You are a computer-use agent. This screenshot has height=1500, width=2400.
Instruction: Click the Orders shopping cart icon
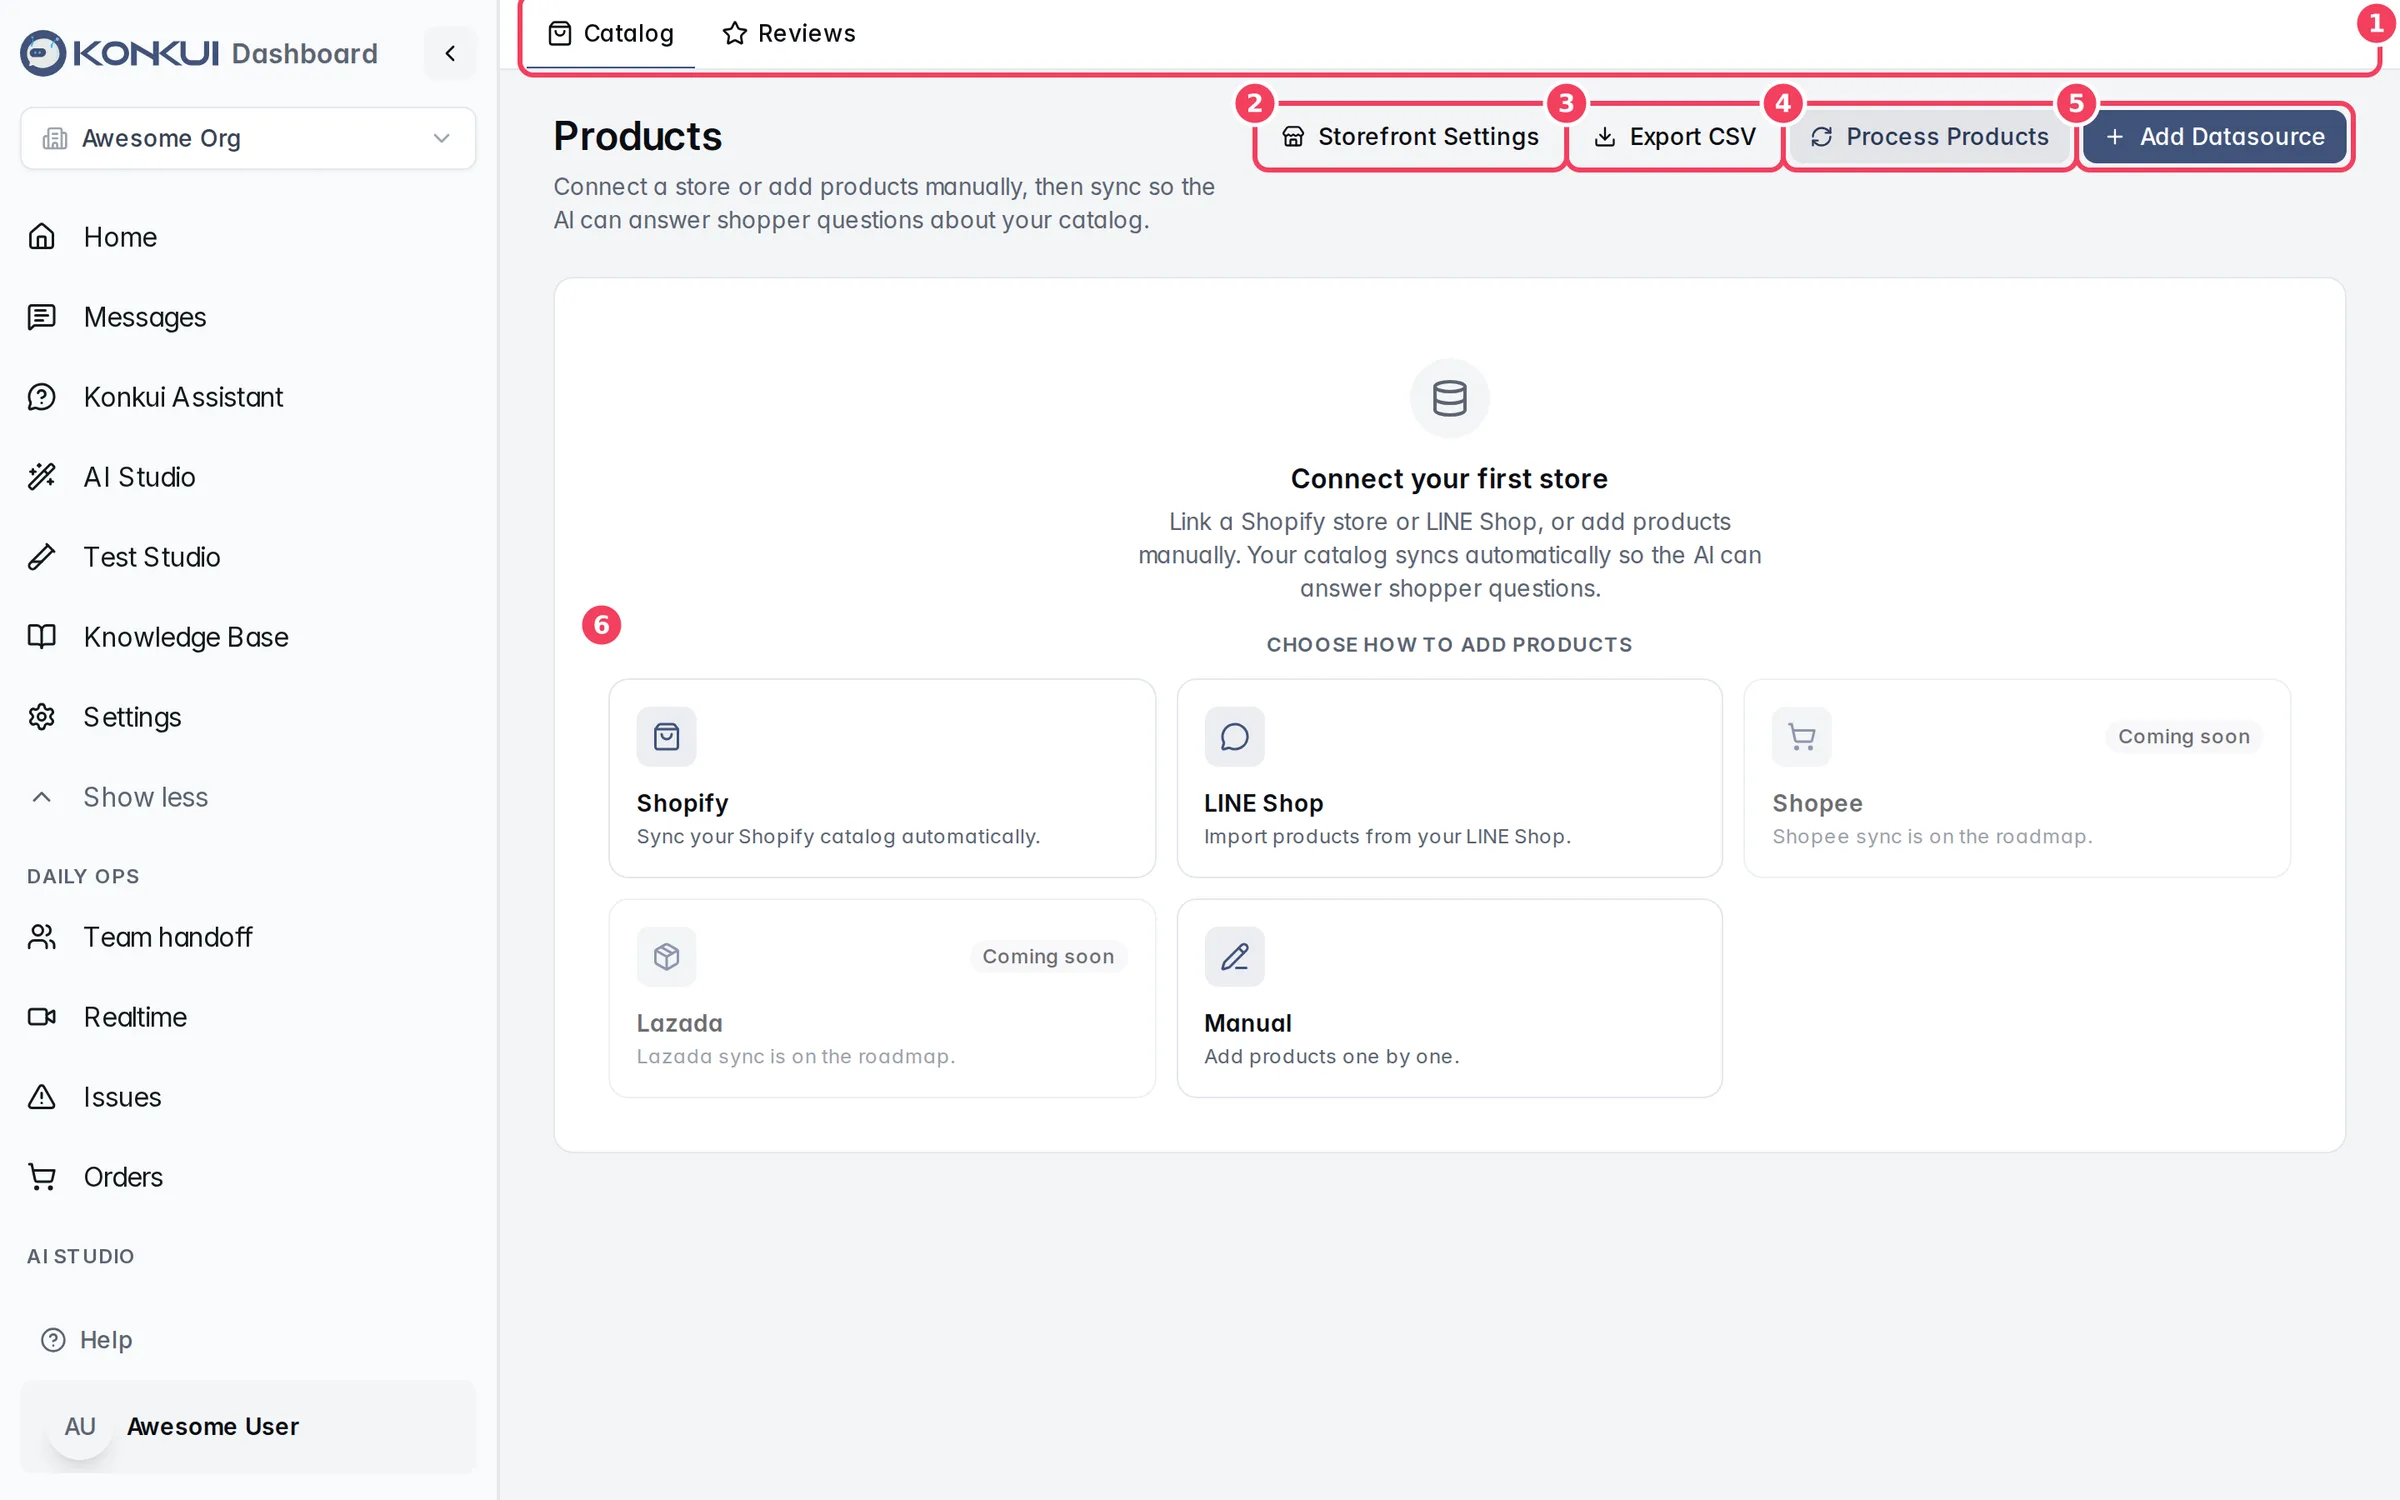pos(42,1177)
